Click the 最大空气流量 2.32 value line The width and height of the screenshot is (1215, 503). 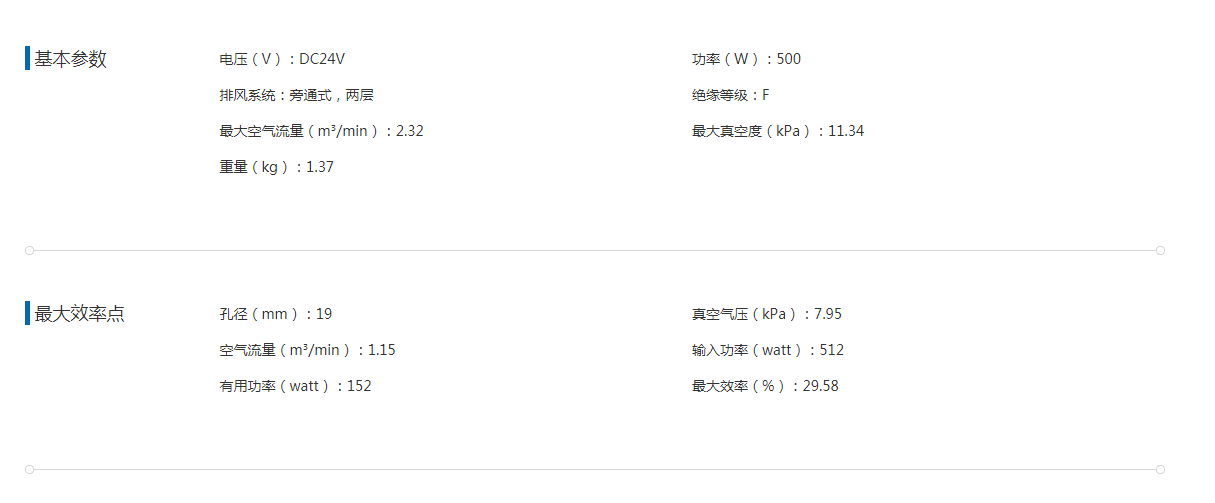(321, 131)
